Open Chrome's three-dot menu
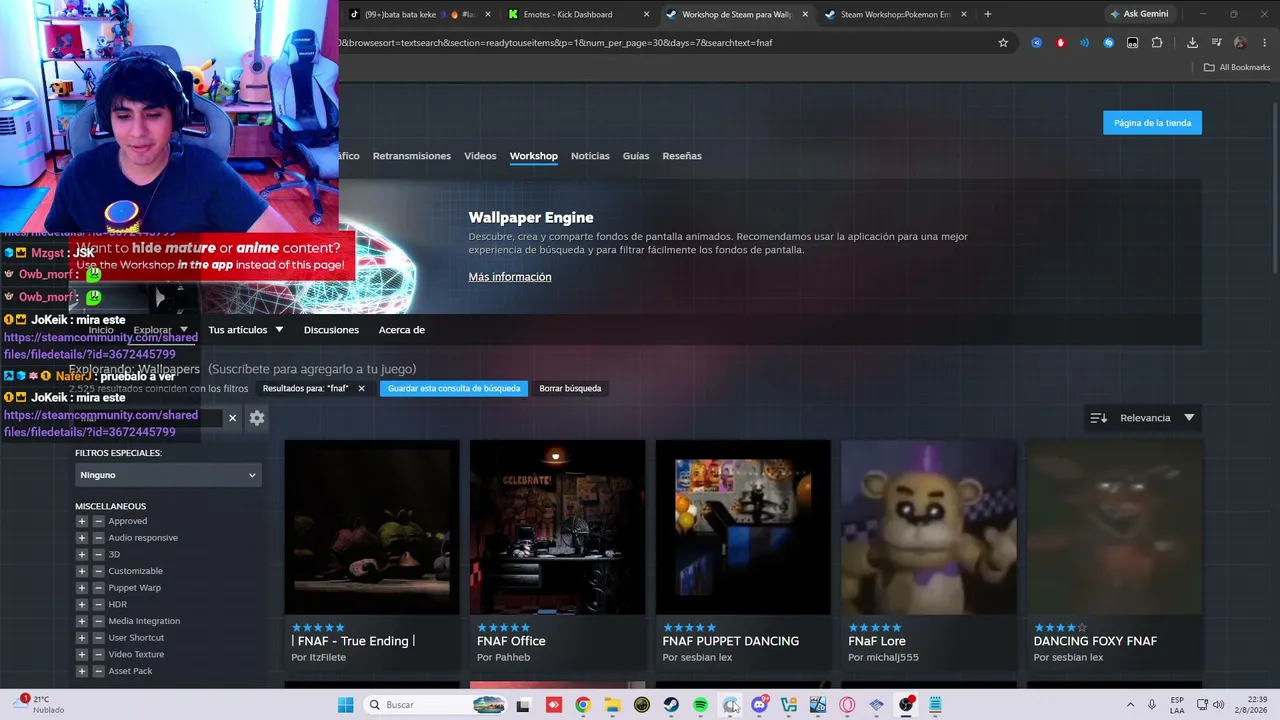Image resolution: width=1280 pixels, height=720 pixels. (x=1265, y=43)
